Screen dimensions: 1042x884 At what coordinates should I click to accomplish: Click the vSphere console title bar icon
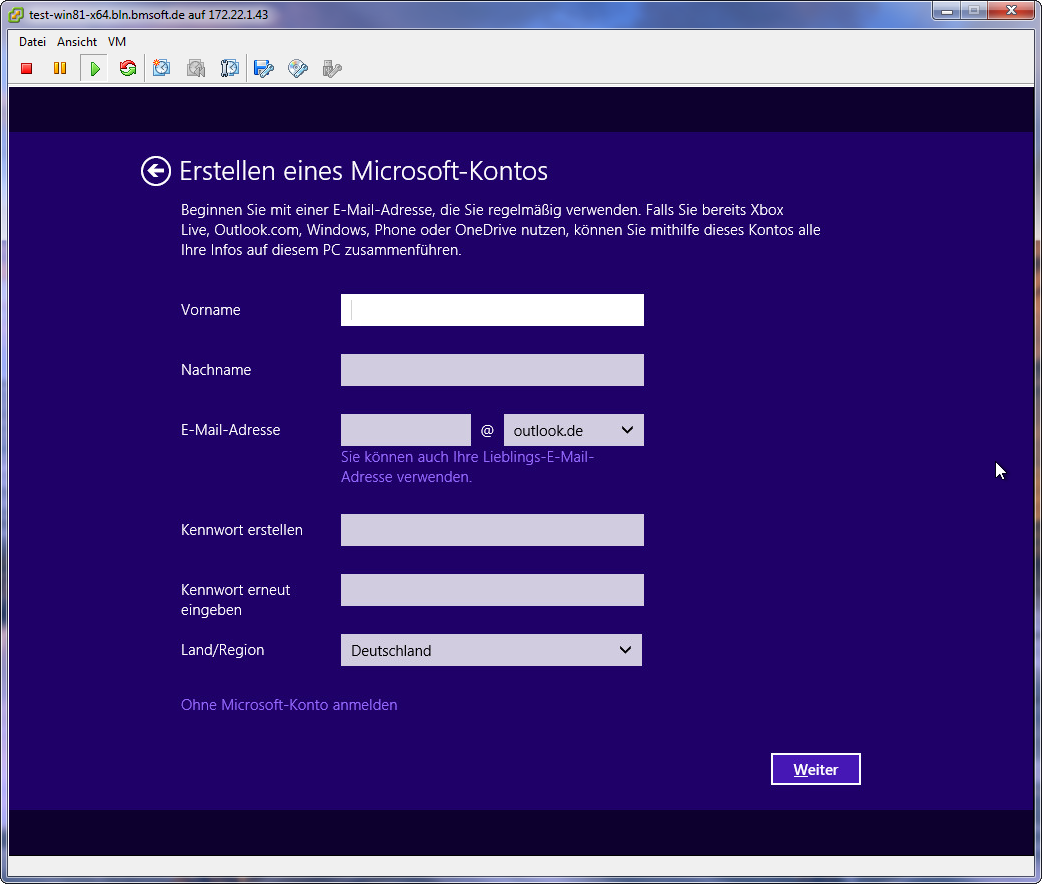coord(16,14)
